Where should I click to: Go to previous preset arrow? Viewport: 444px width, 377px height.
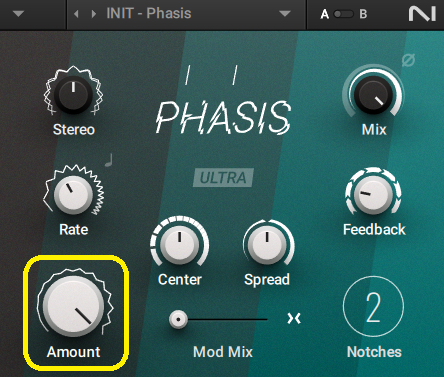click(x=76, y=14)
